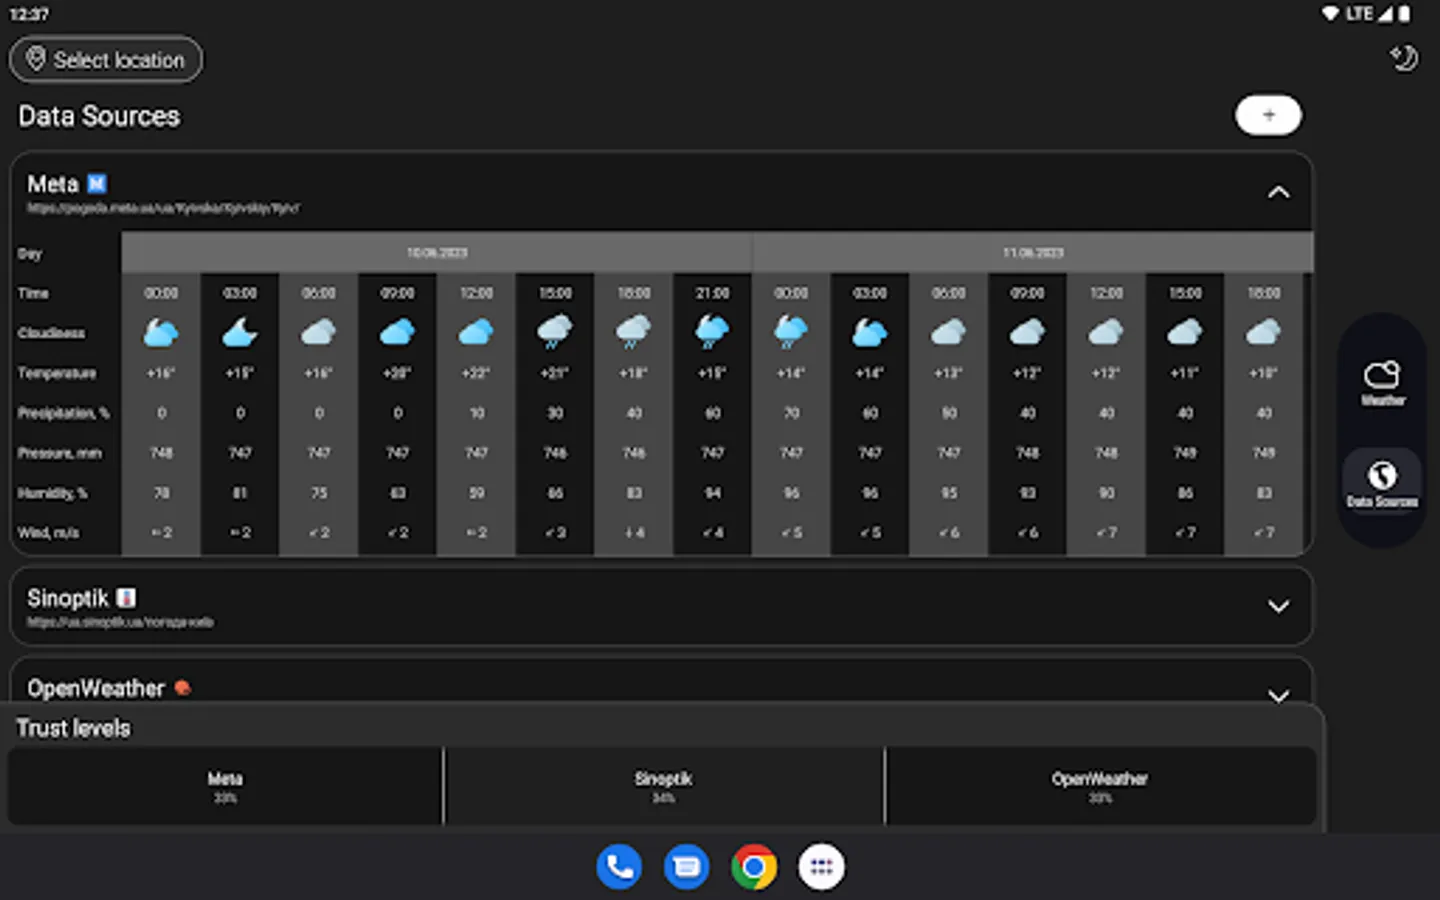
Task: Click cloudiness icon for 09:00 on 10.06
Action: click(x=398, y=332)
